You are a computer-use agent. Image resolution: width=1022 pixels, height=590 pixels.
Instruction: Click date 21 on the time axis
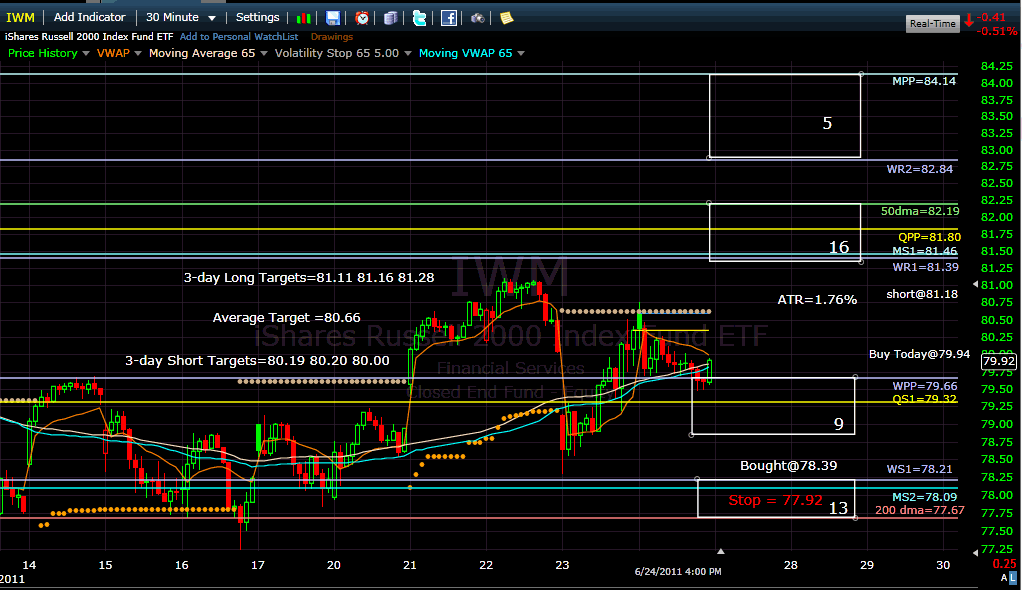[x=409, y=565]
